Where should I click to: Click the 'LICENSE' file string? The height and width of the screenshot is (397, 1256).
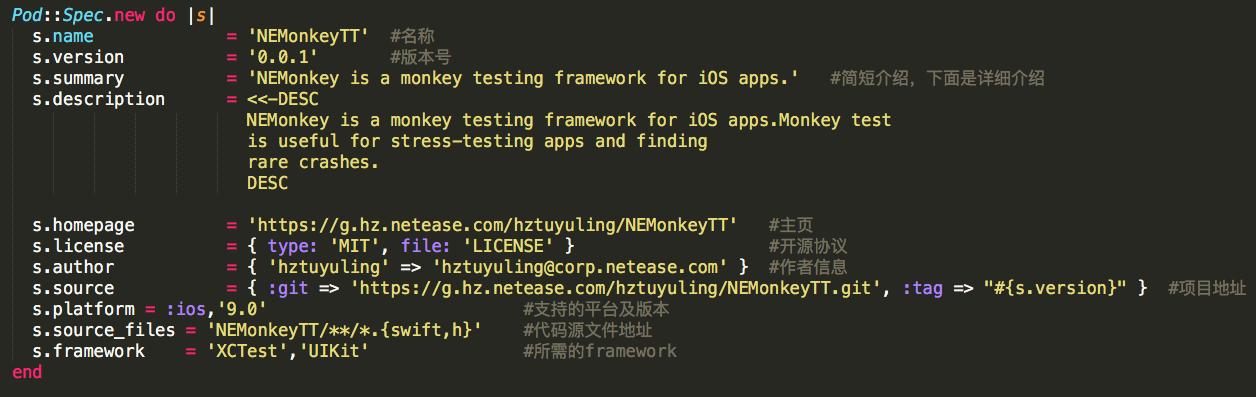click(x=508, y=246)
